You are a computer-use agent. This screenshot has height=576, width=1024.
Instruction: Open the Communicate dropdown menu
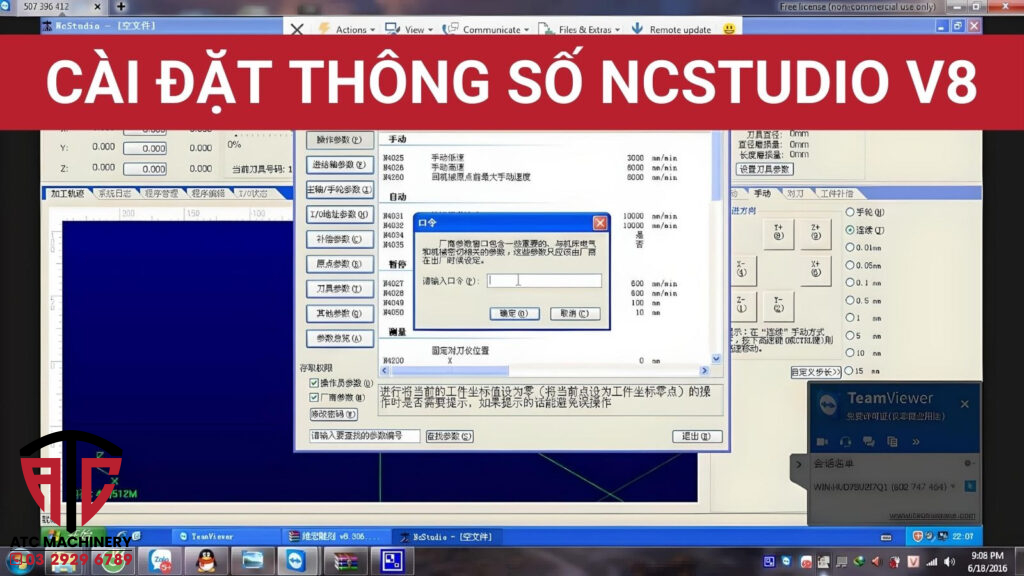(x=490, y=30)
